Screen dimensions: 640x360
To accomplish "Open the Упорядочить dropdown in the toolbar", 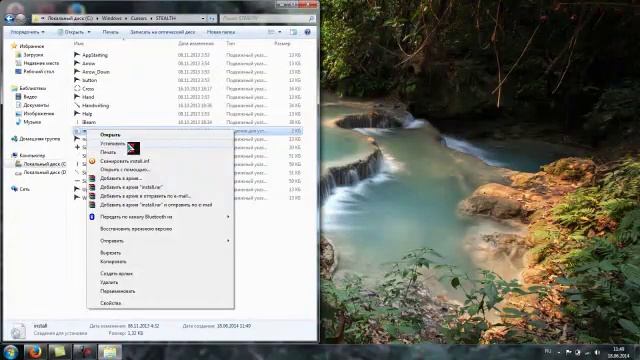I will tap(27, 32).
